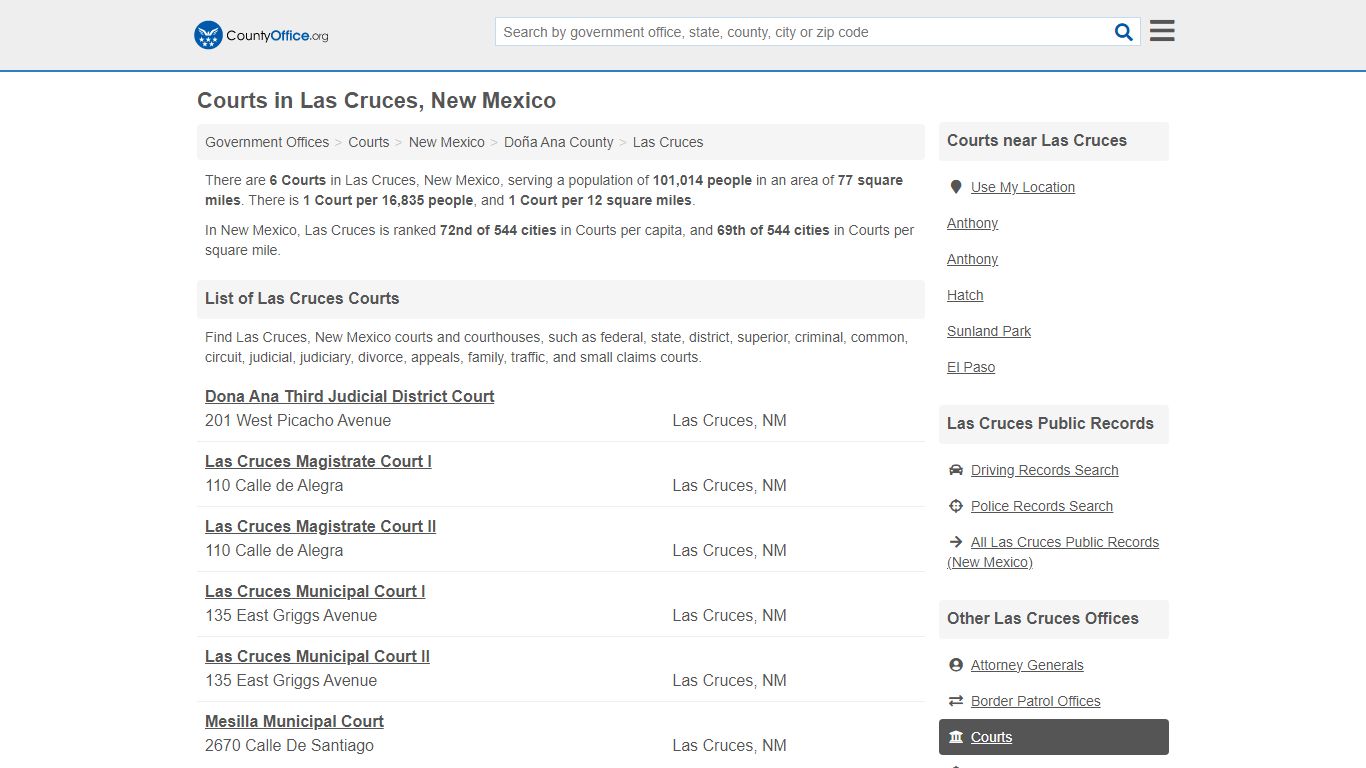Open Courts breadcrumb link
This screenshot has width=1366, height=768.
[x=369, y=142]
